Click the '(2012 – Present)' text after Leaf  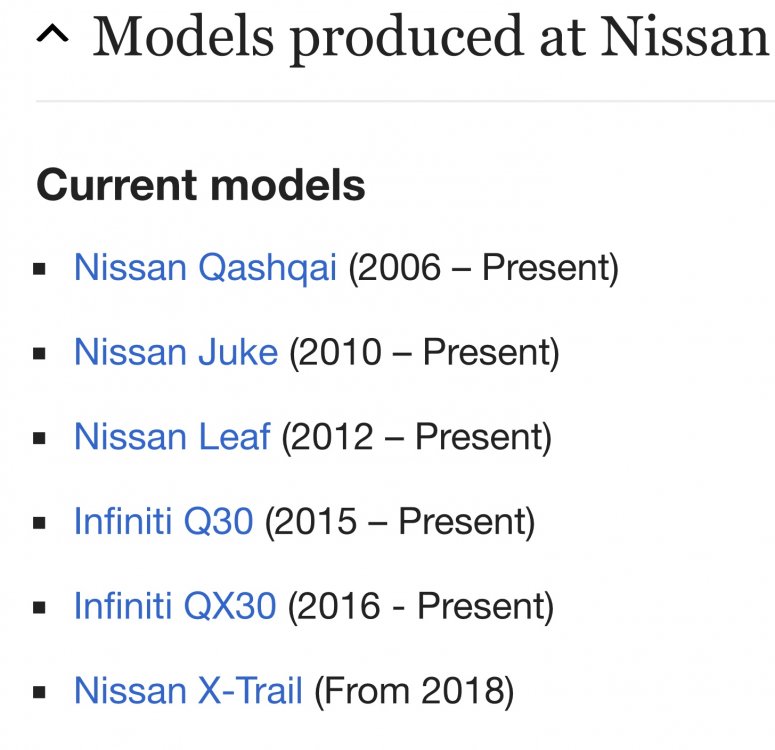[416, 438]
